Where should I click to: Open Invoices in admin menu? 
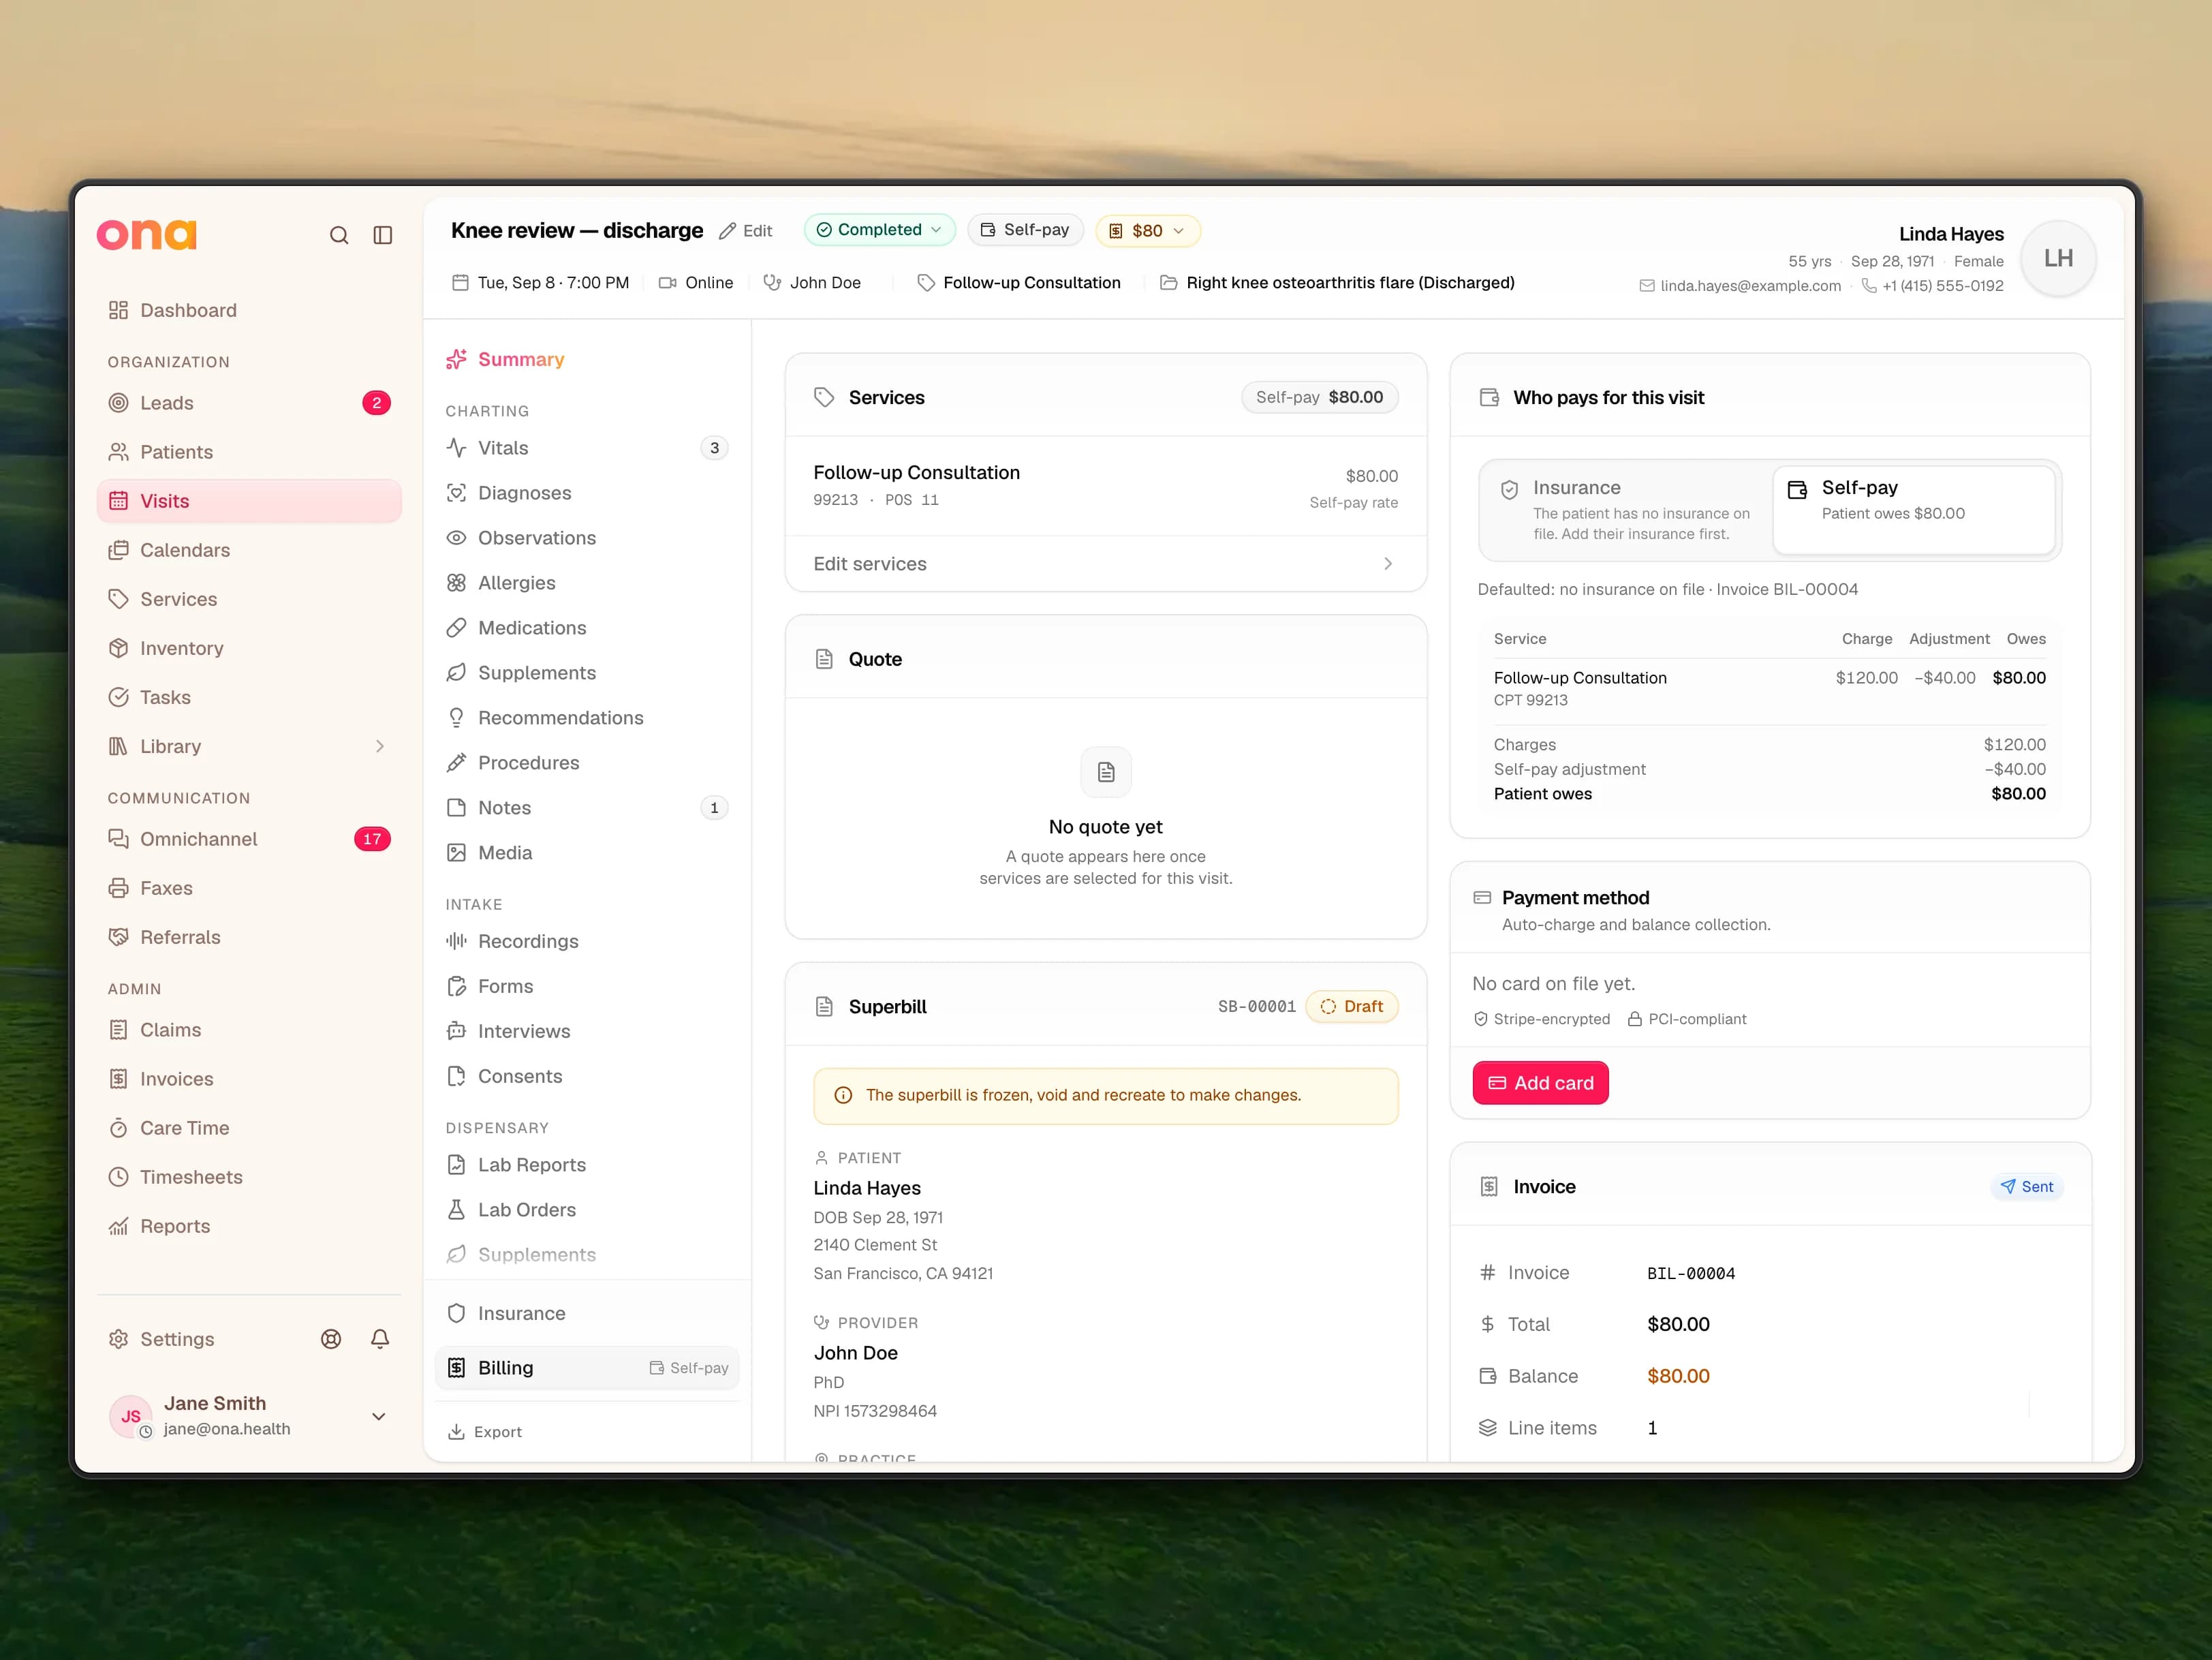pos(249,1079)
